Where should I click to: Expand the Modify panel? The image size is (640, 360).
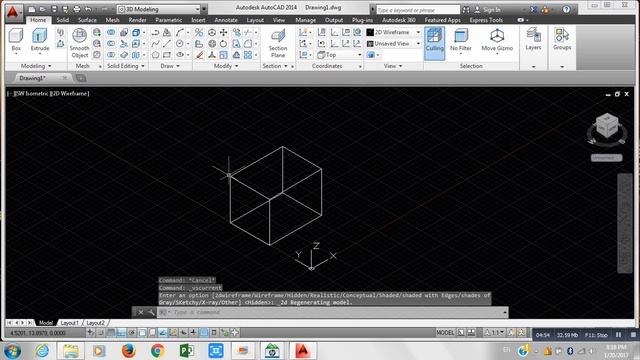(x=226, y=66)
